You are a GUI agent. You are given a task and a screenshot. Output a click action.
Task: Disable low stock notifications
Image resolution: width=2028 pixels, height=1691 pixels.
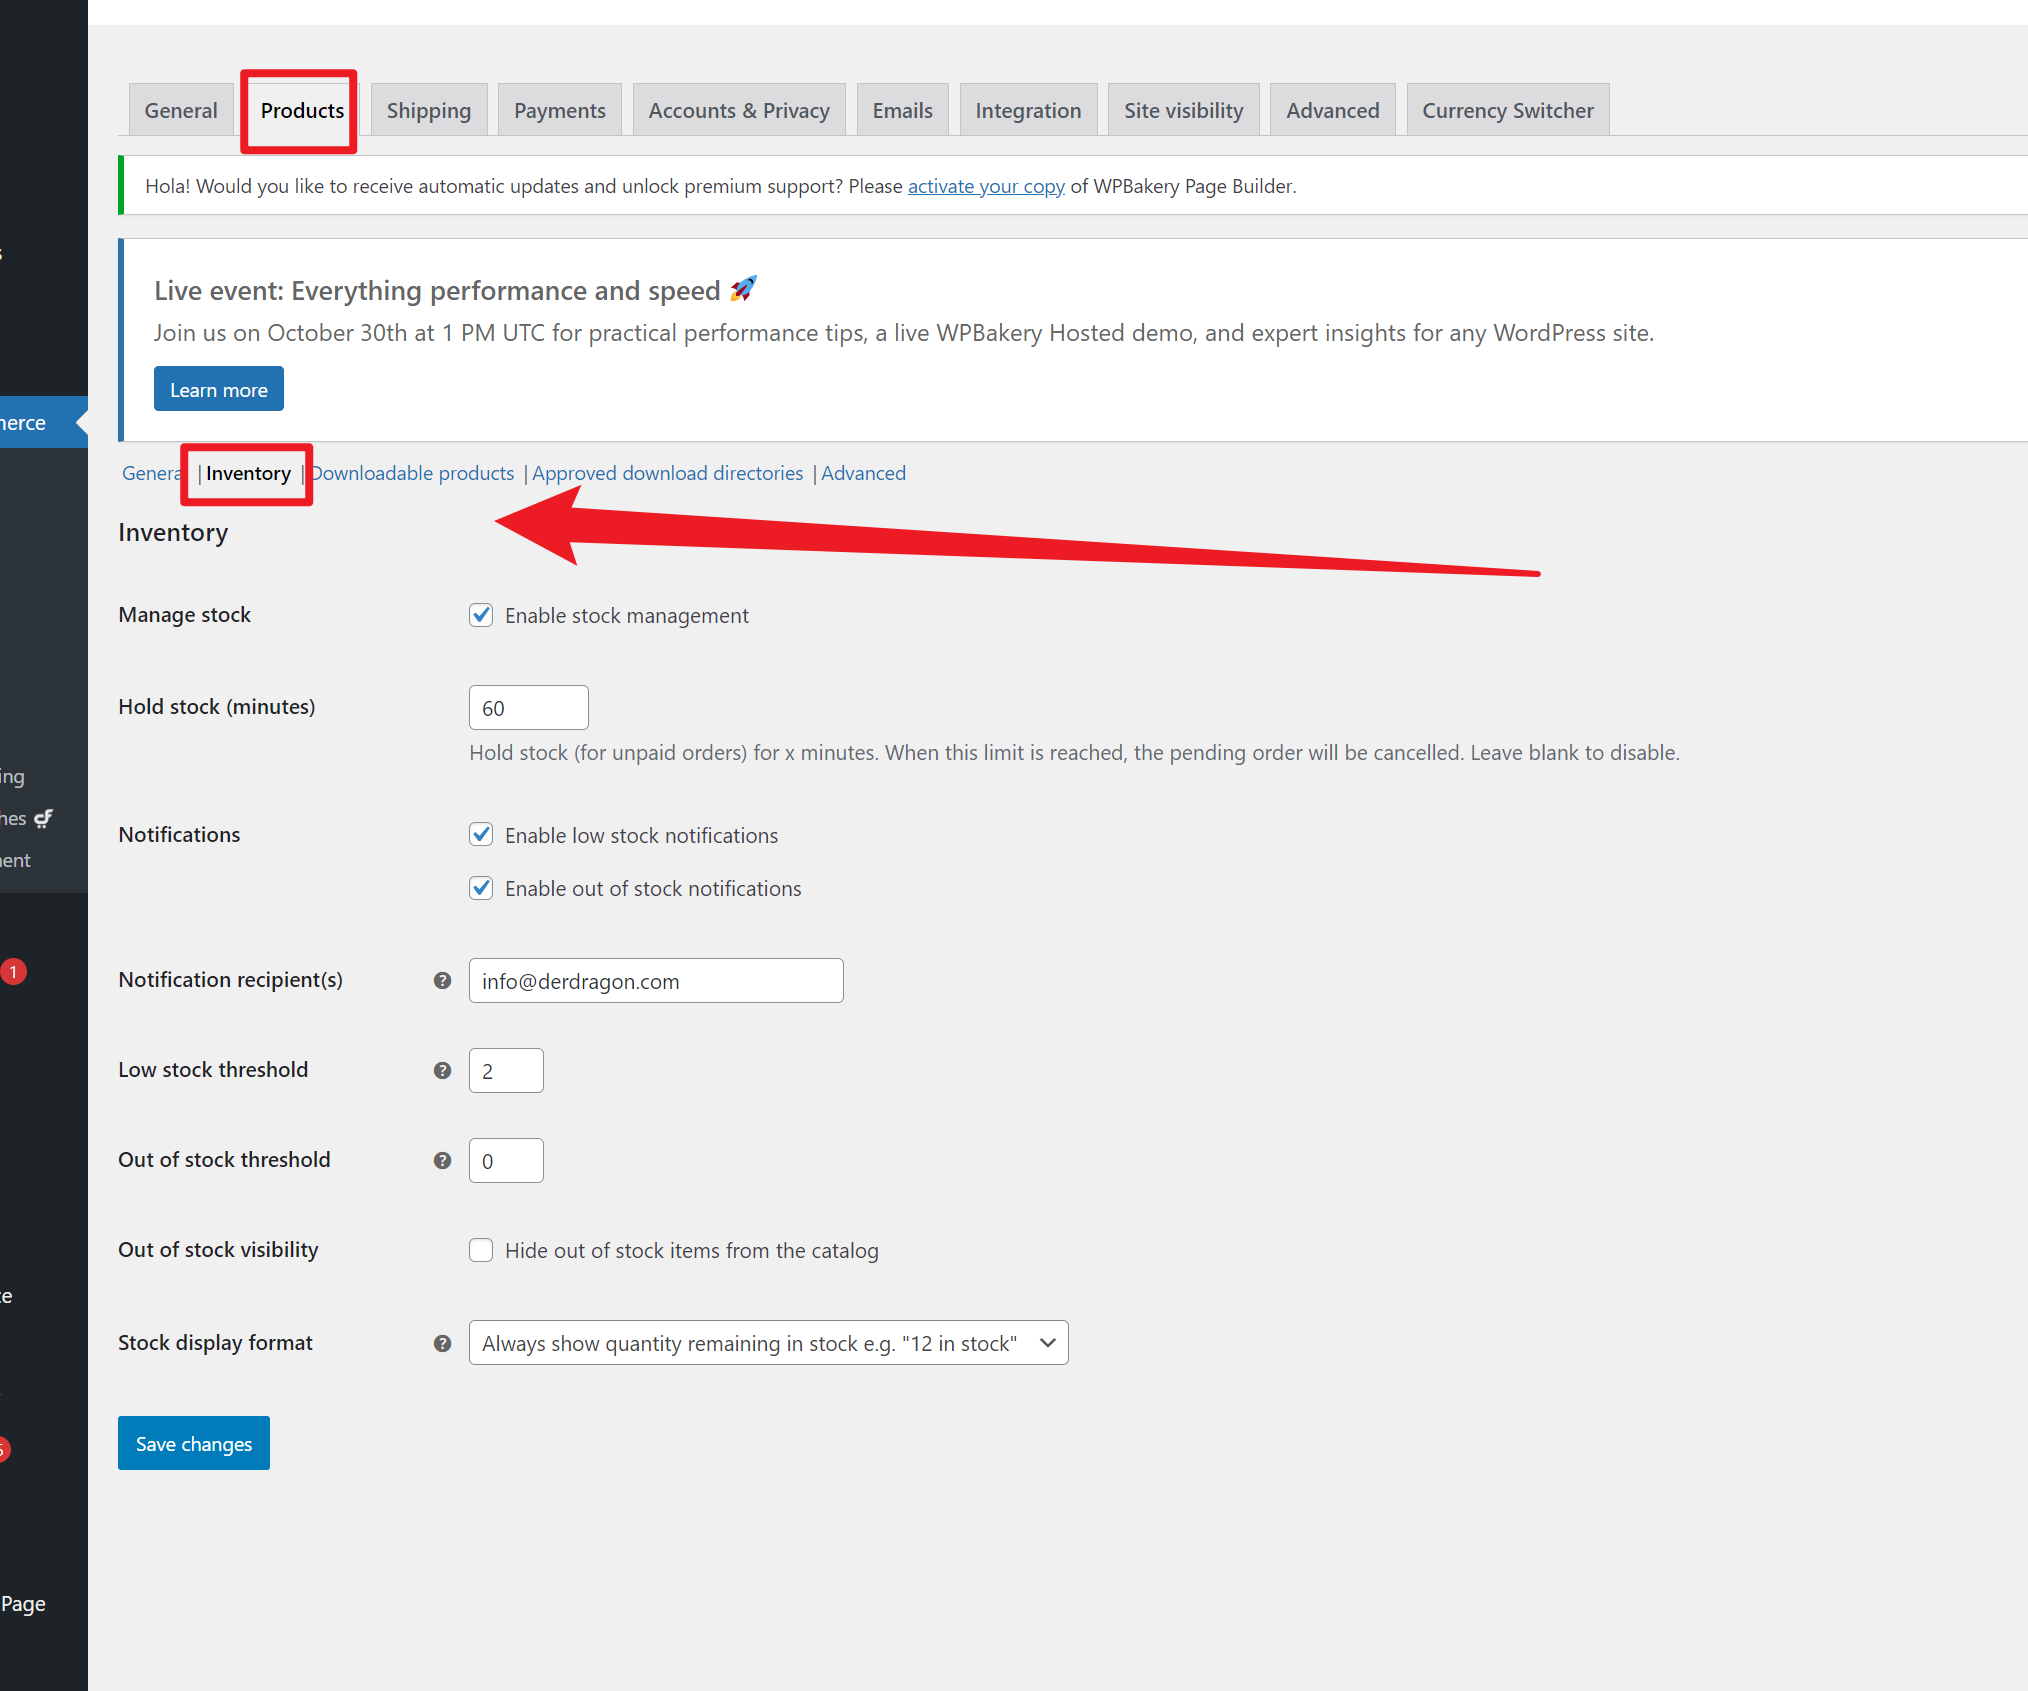tap(481, 834)
